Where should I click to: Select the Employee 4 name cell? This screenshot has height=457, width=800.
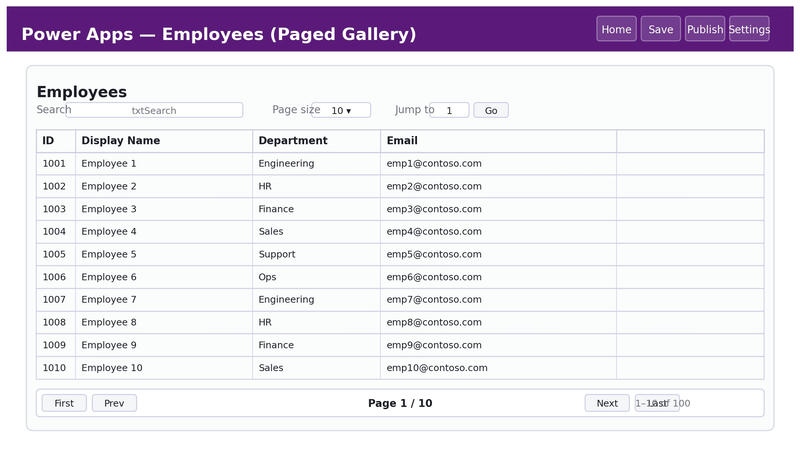coord(164,232)
